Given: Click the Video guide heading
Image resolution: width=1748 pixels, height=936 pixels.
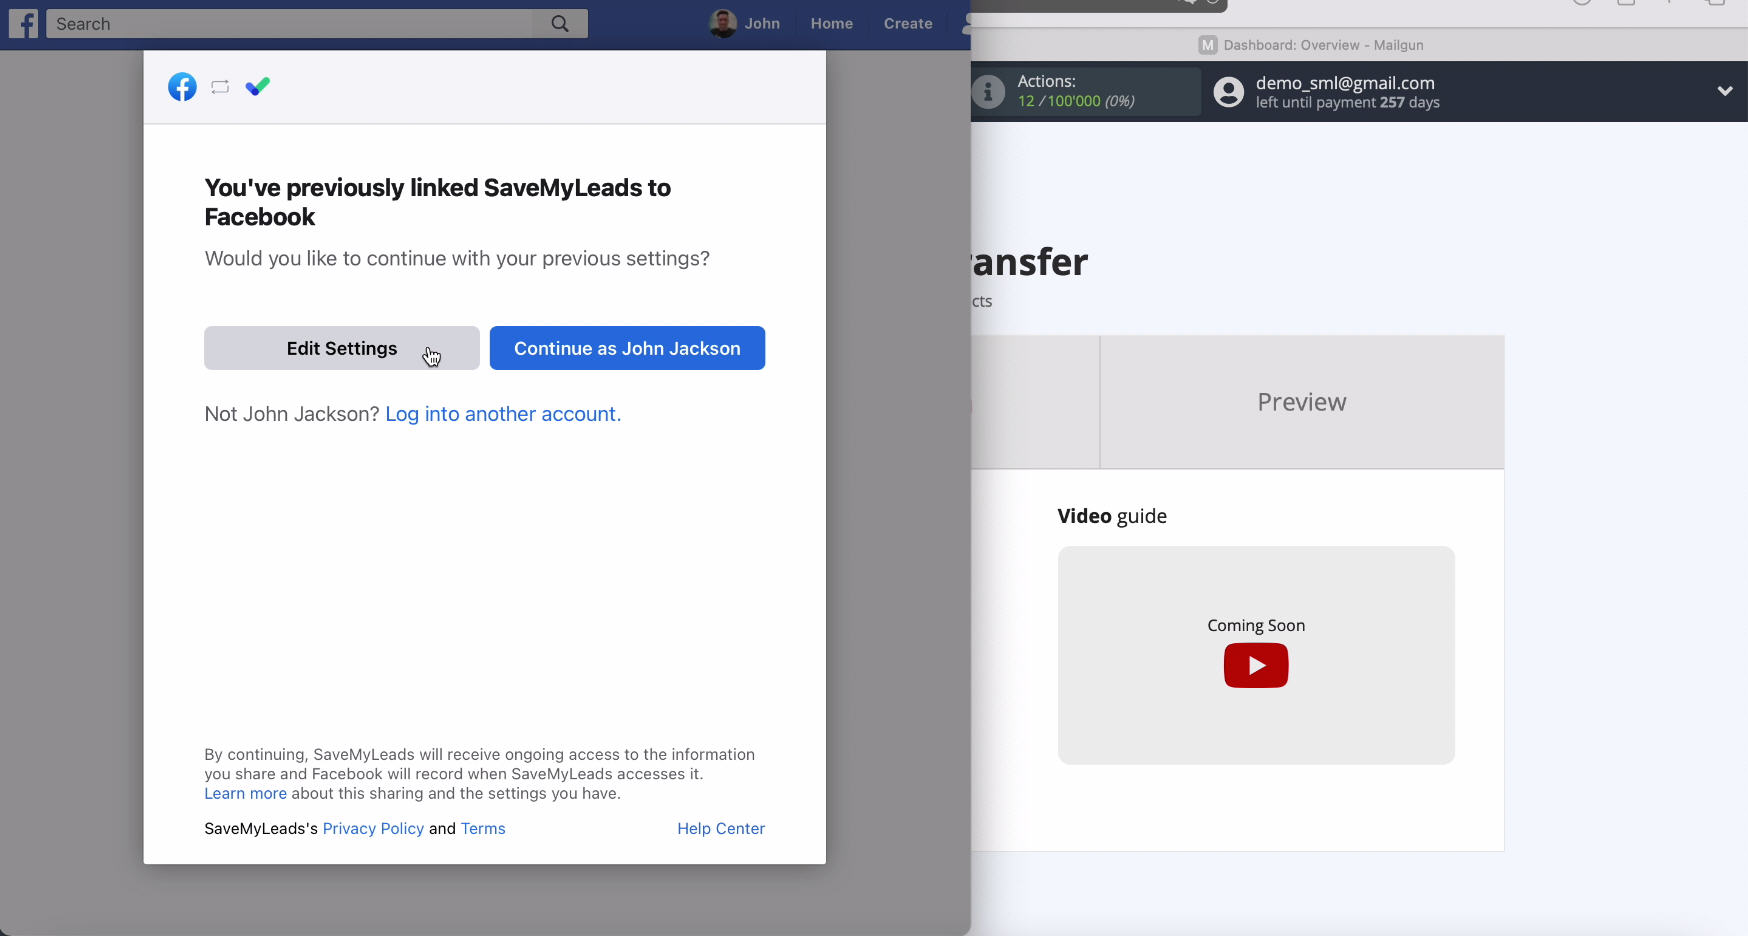Looking at the screenshot, I should click(1112, 516).
